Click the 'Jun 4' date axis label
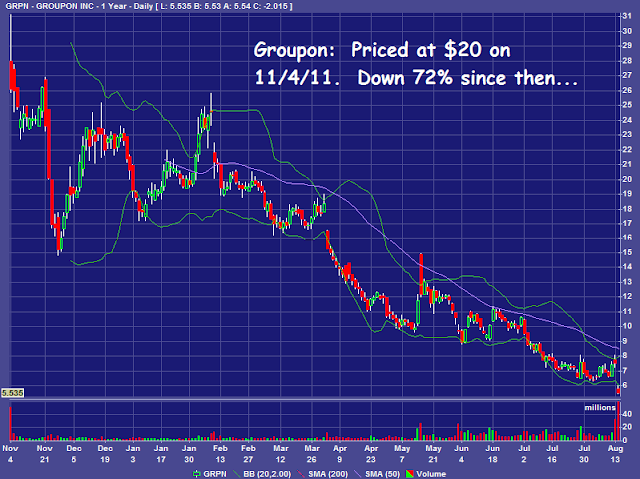 coord(461,454)
